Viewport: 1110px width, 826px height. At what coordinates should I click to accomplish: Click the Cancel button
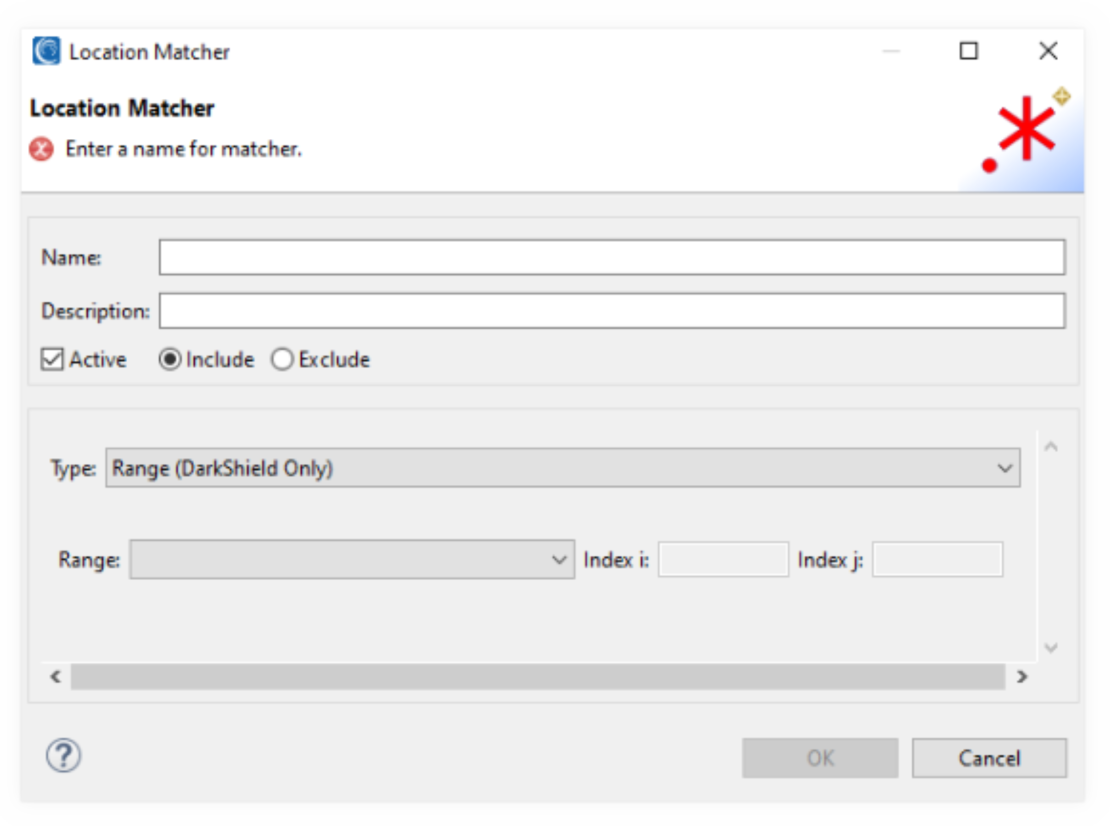point(989,757)
